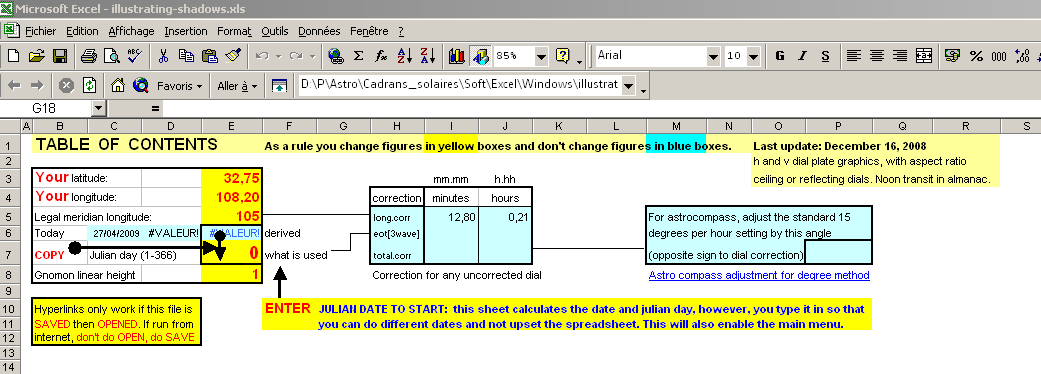Viewport: 1041px width, 374px height.
Task: Expand the file path address dropdown
Action: (628, 86)
